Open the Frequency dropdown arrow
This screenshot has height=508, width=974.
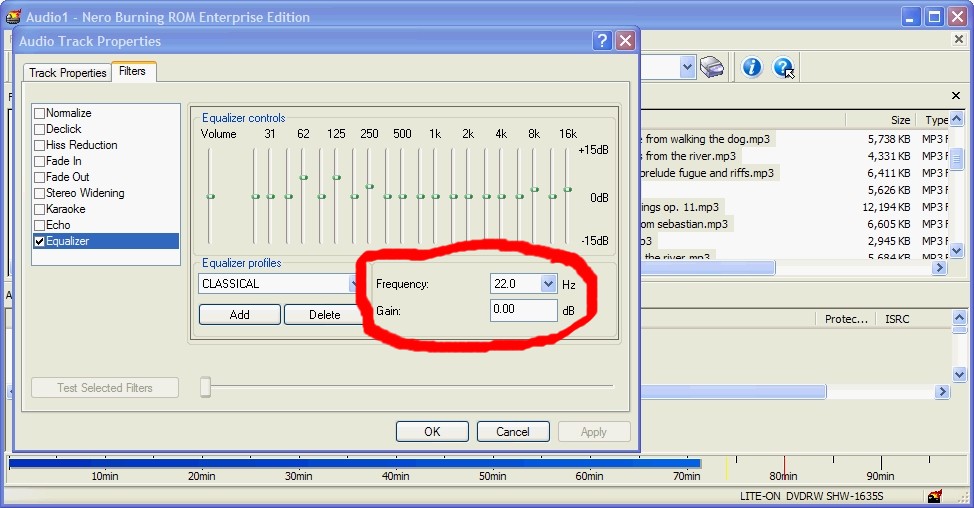(x=548, y=284)
